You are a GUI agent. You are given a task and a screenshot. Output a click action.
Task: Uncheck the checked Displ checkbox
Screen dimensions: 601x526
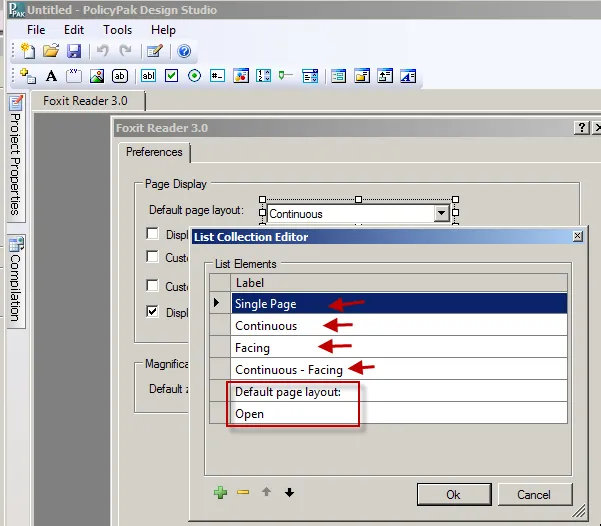click(153, 312)
